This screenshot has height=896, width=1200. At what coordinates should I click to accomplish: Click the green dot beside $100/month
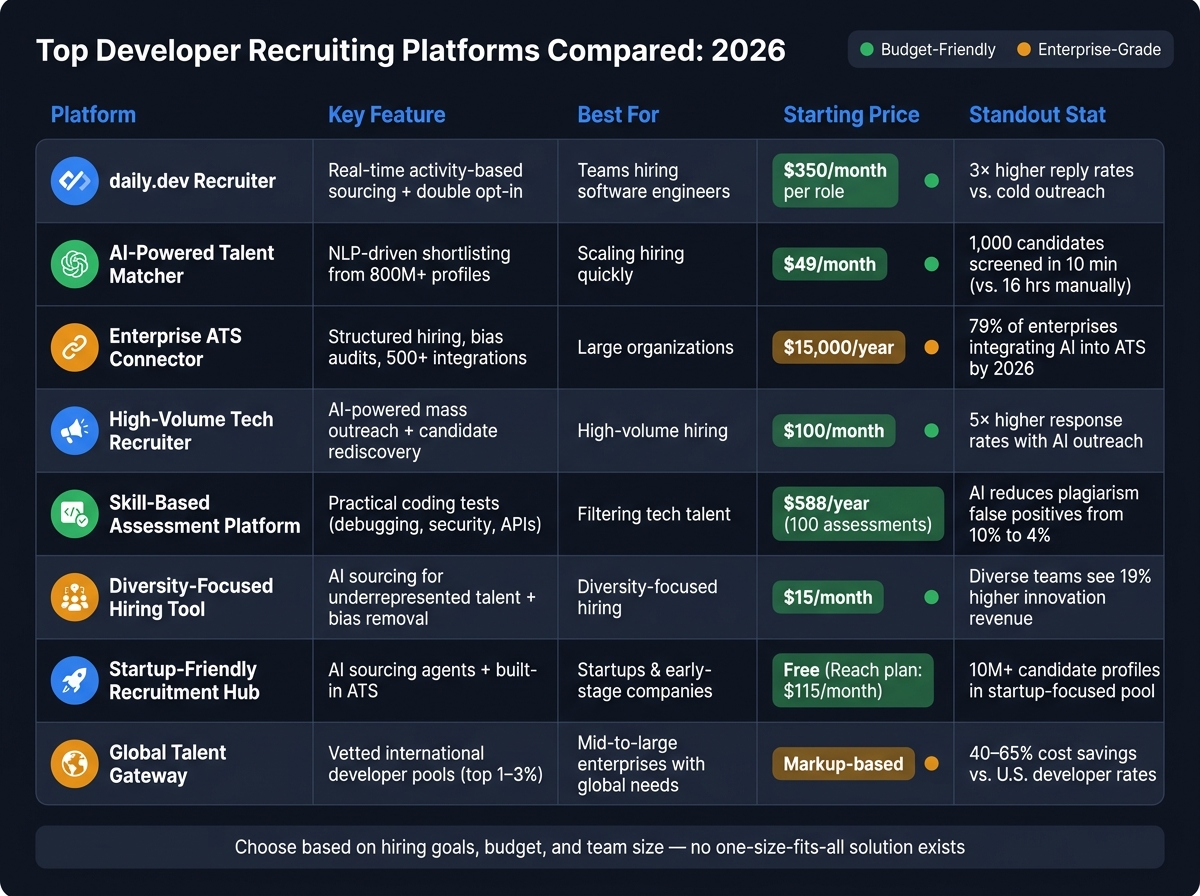point(931,431)
